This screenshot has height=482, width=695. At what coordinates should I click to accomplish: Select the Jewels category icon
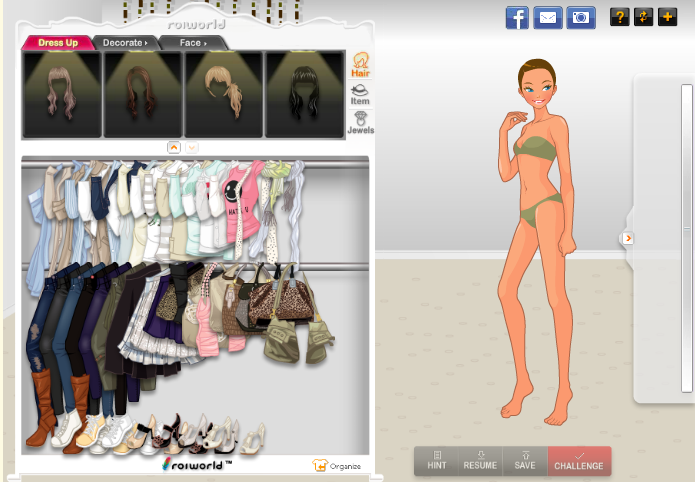[360, 123]
